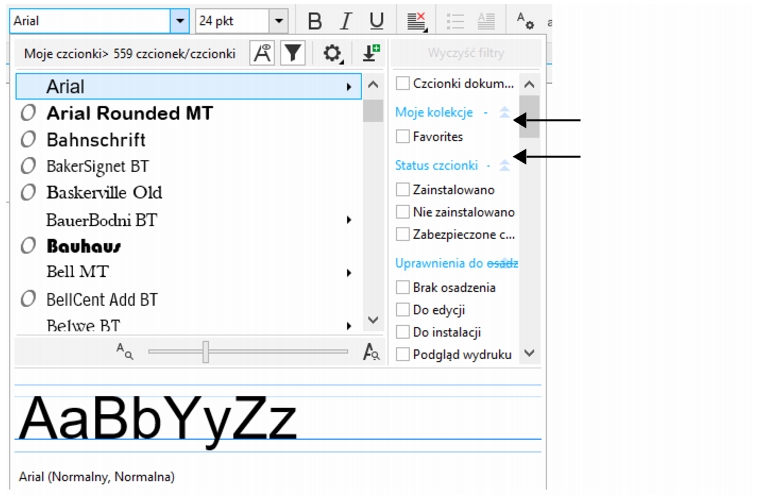
Task: Open the font size dropdown arrow
Action: coord(279,21)
